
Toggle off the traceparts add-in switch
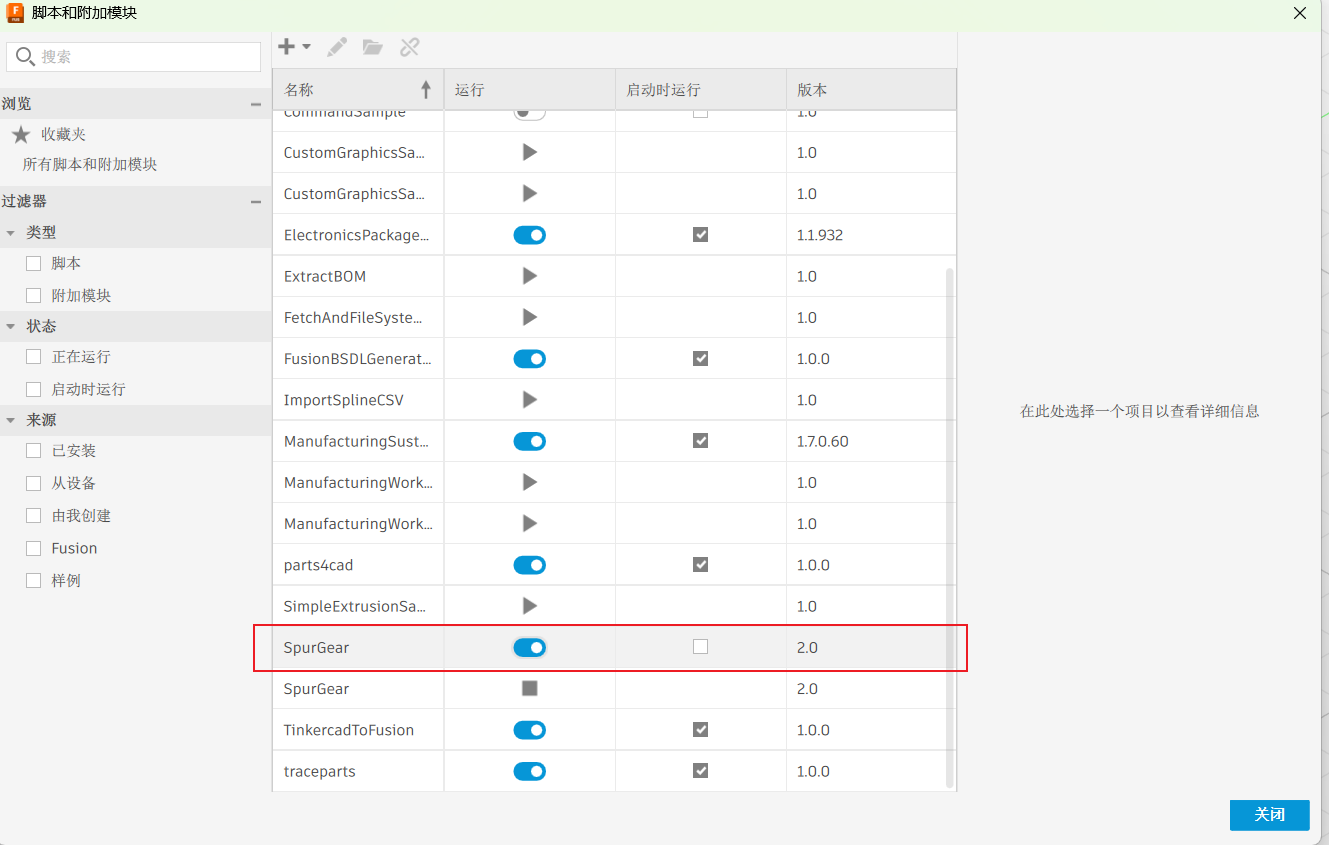tap(530, 771)
